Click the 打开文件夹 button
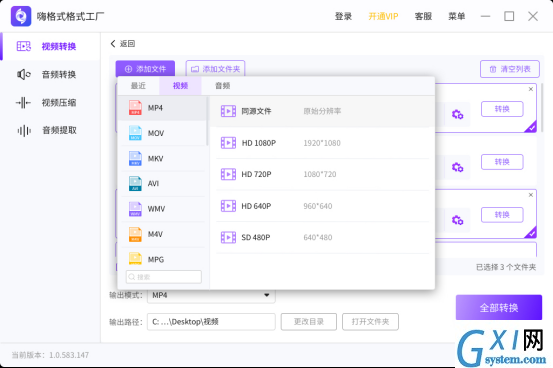 click(370, 322)
